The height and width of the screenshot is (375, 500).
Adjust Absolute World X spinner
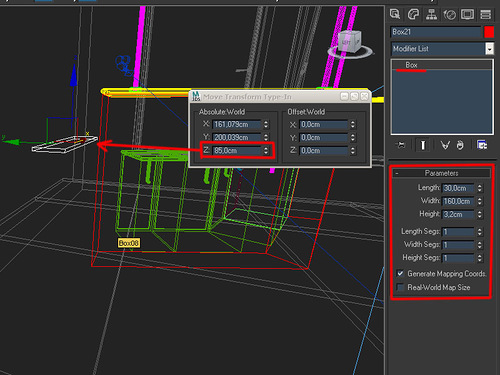click(266, 124)
